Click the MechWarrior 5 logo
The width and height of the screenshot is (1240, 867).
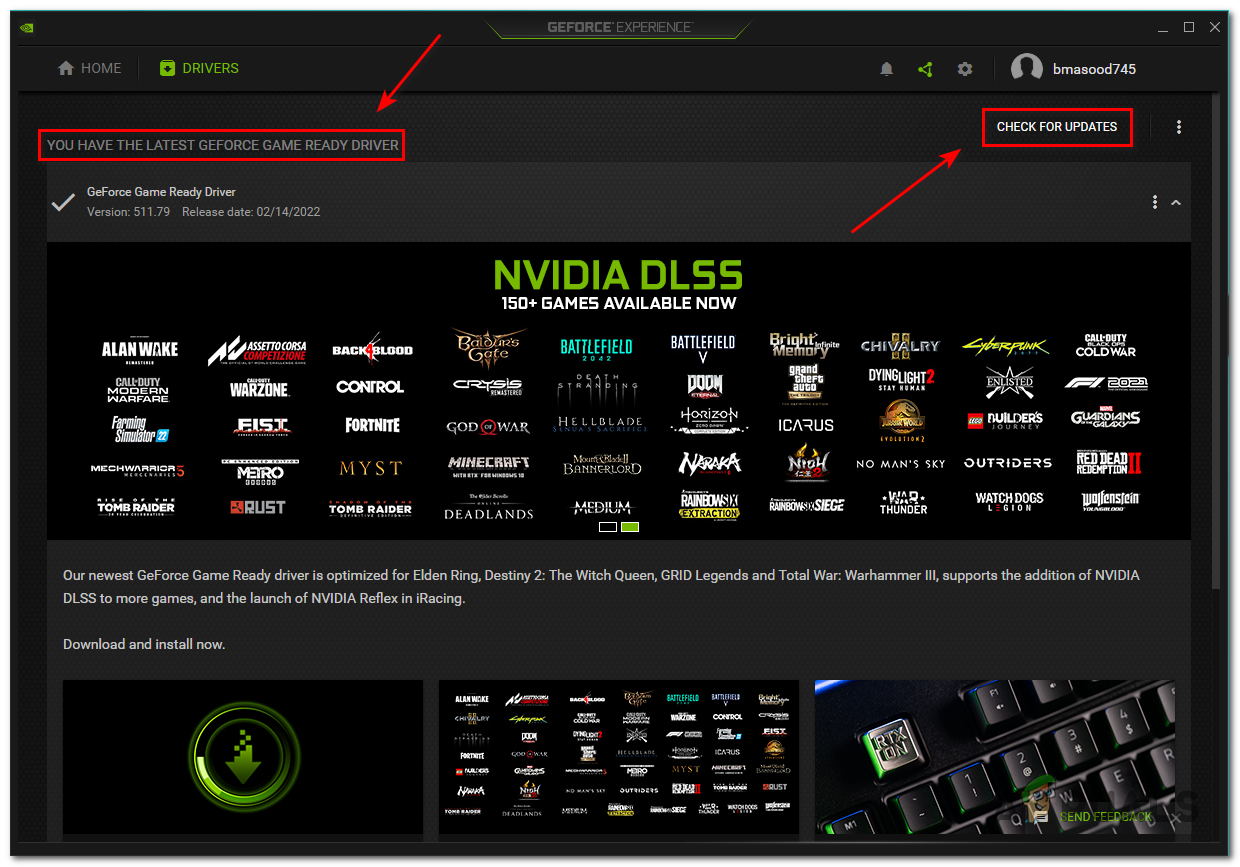click(138, 470)
